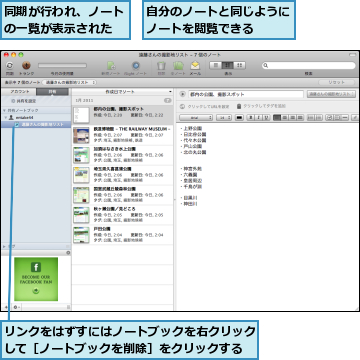Click the toolbar hide pill at the window's top-right
360x360 pixels.
352,55
